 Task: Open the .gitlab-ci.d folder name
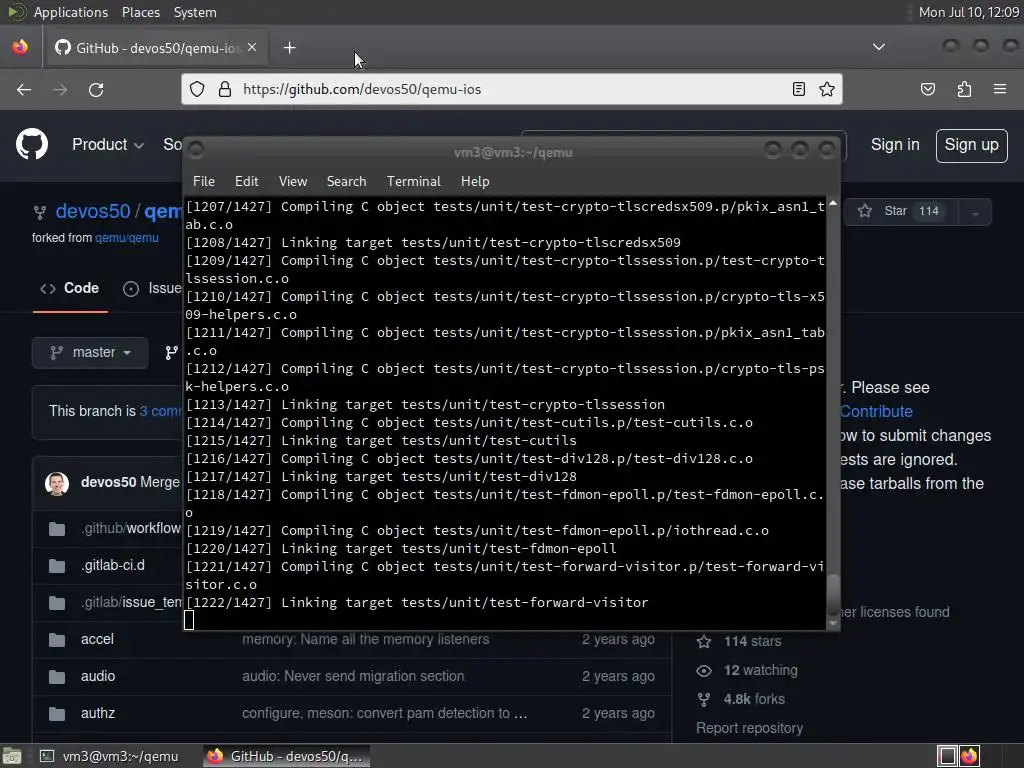113,565
